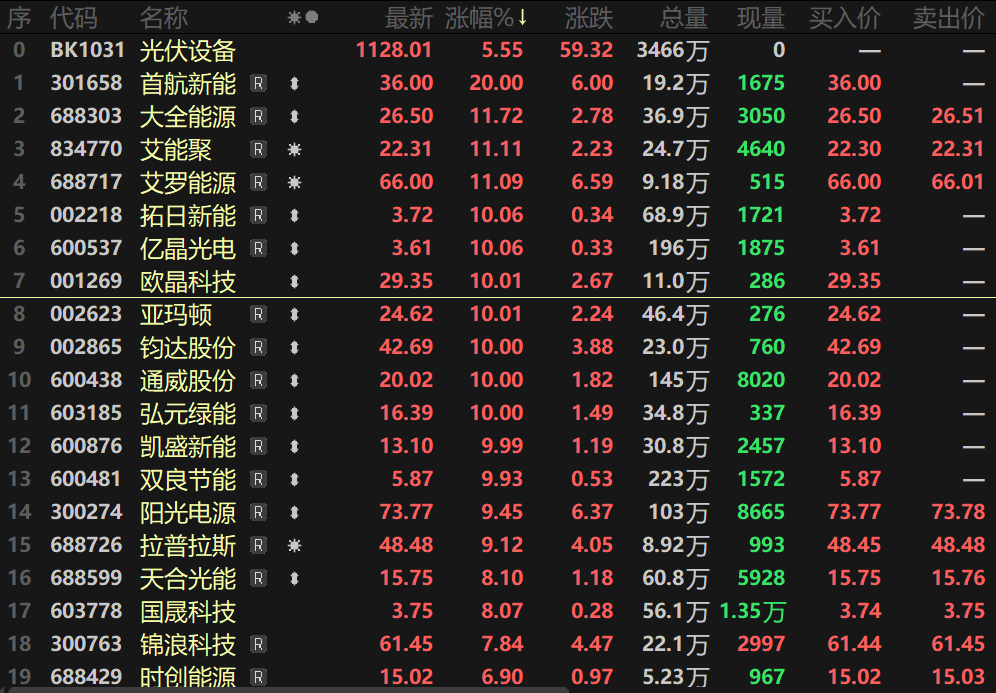The width and height of the screenshot is (996, 693).
Task: Click the R badge beside 时创能源
Action: (x=258, y=677)
